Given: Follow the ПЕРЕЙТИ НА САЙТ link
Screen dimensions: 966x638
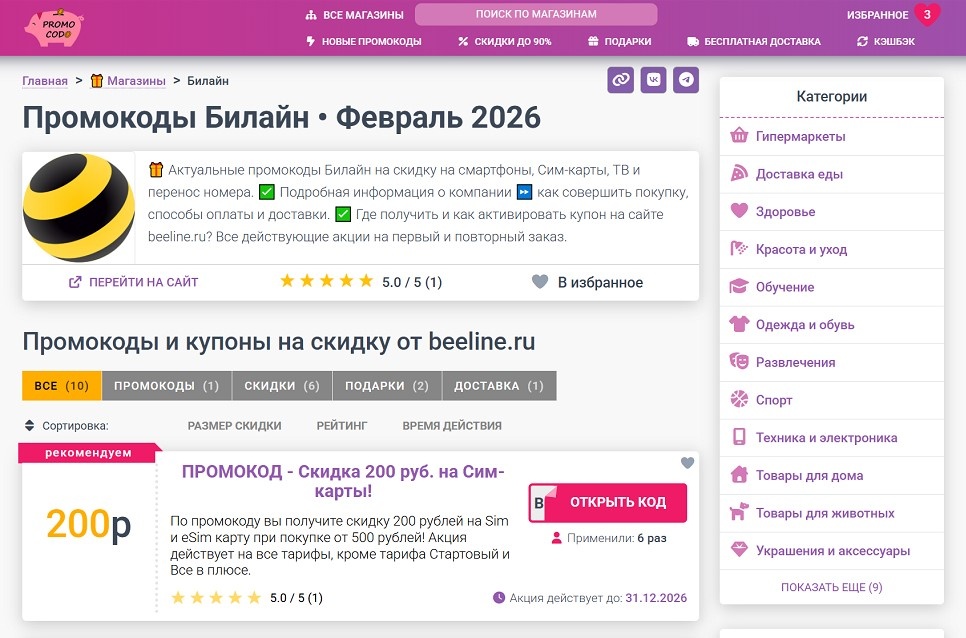Looking at the screenshot, I should (x=134, y=282).
